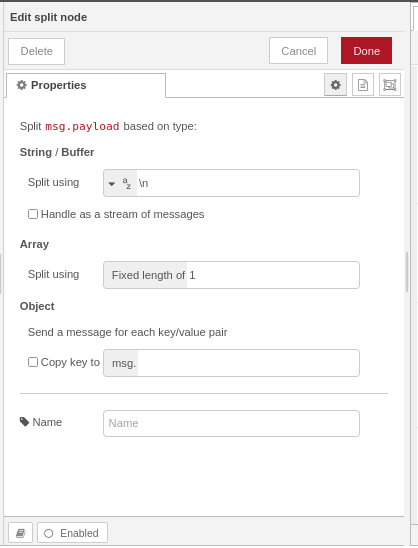Toggle the Enabled circle indicator
Screen dimensions: 418x548
(x=49, y=533)
